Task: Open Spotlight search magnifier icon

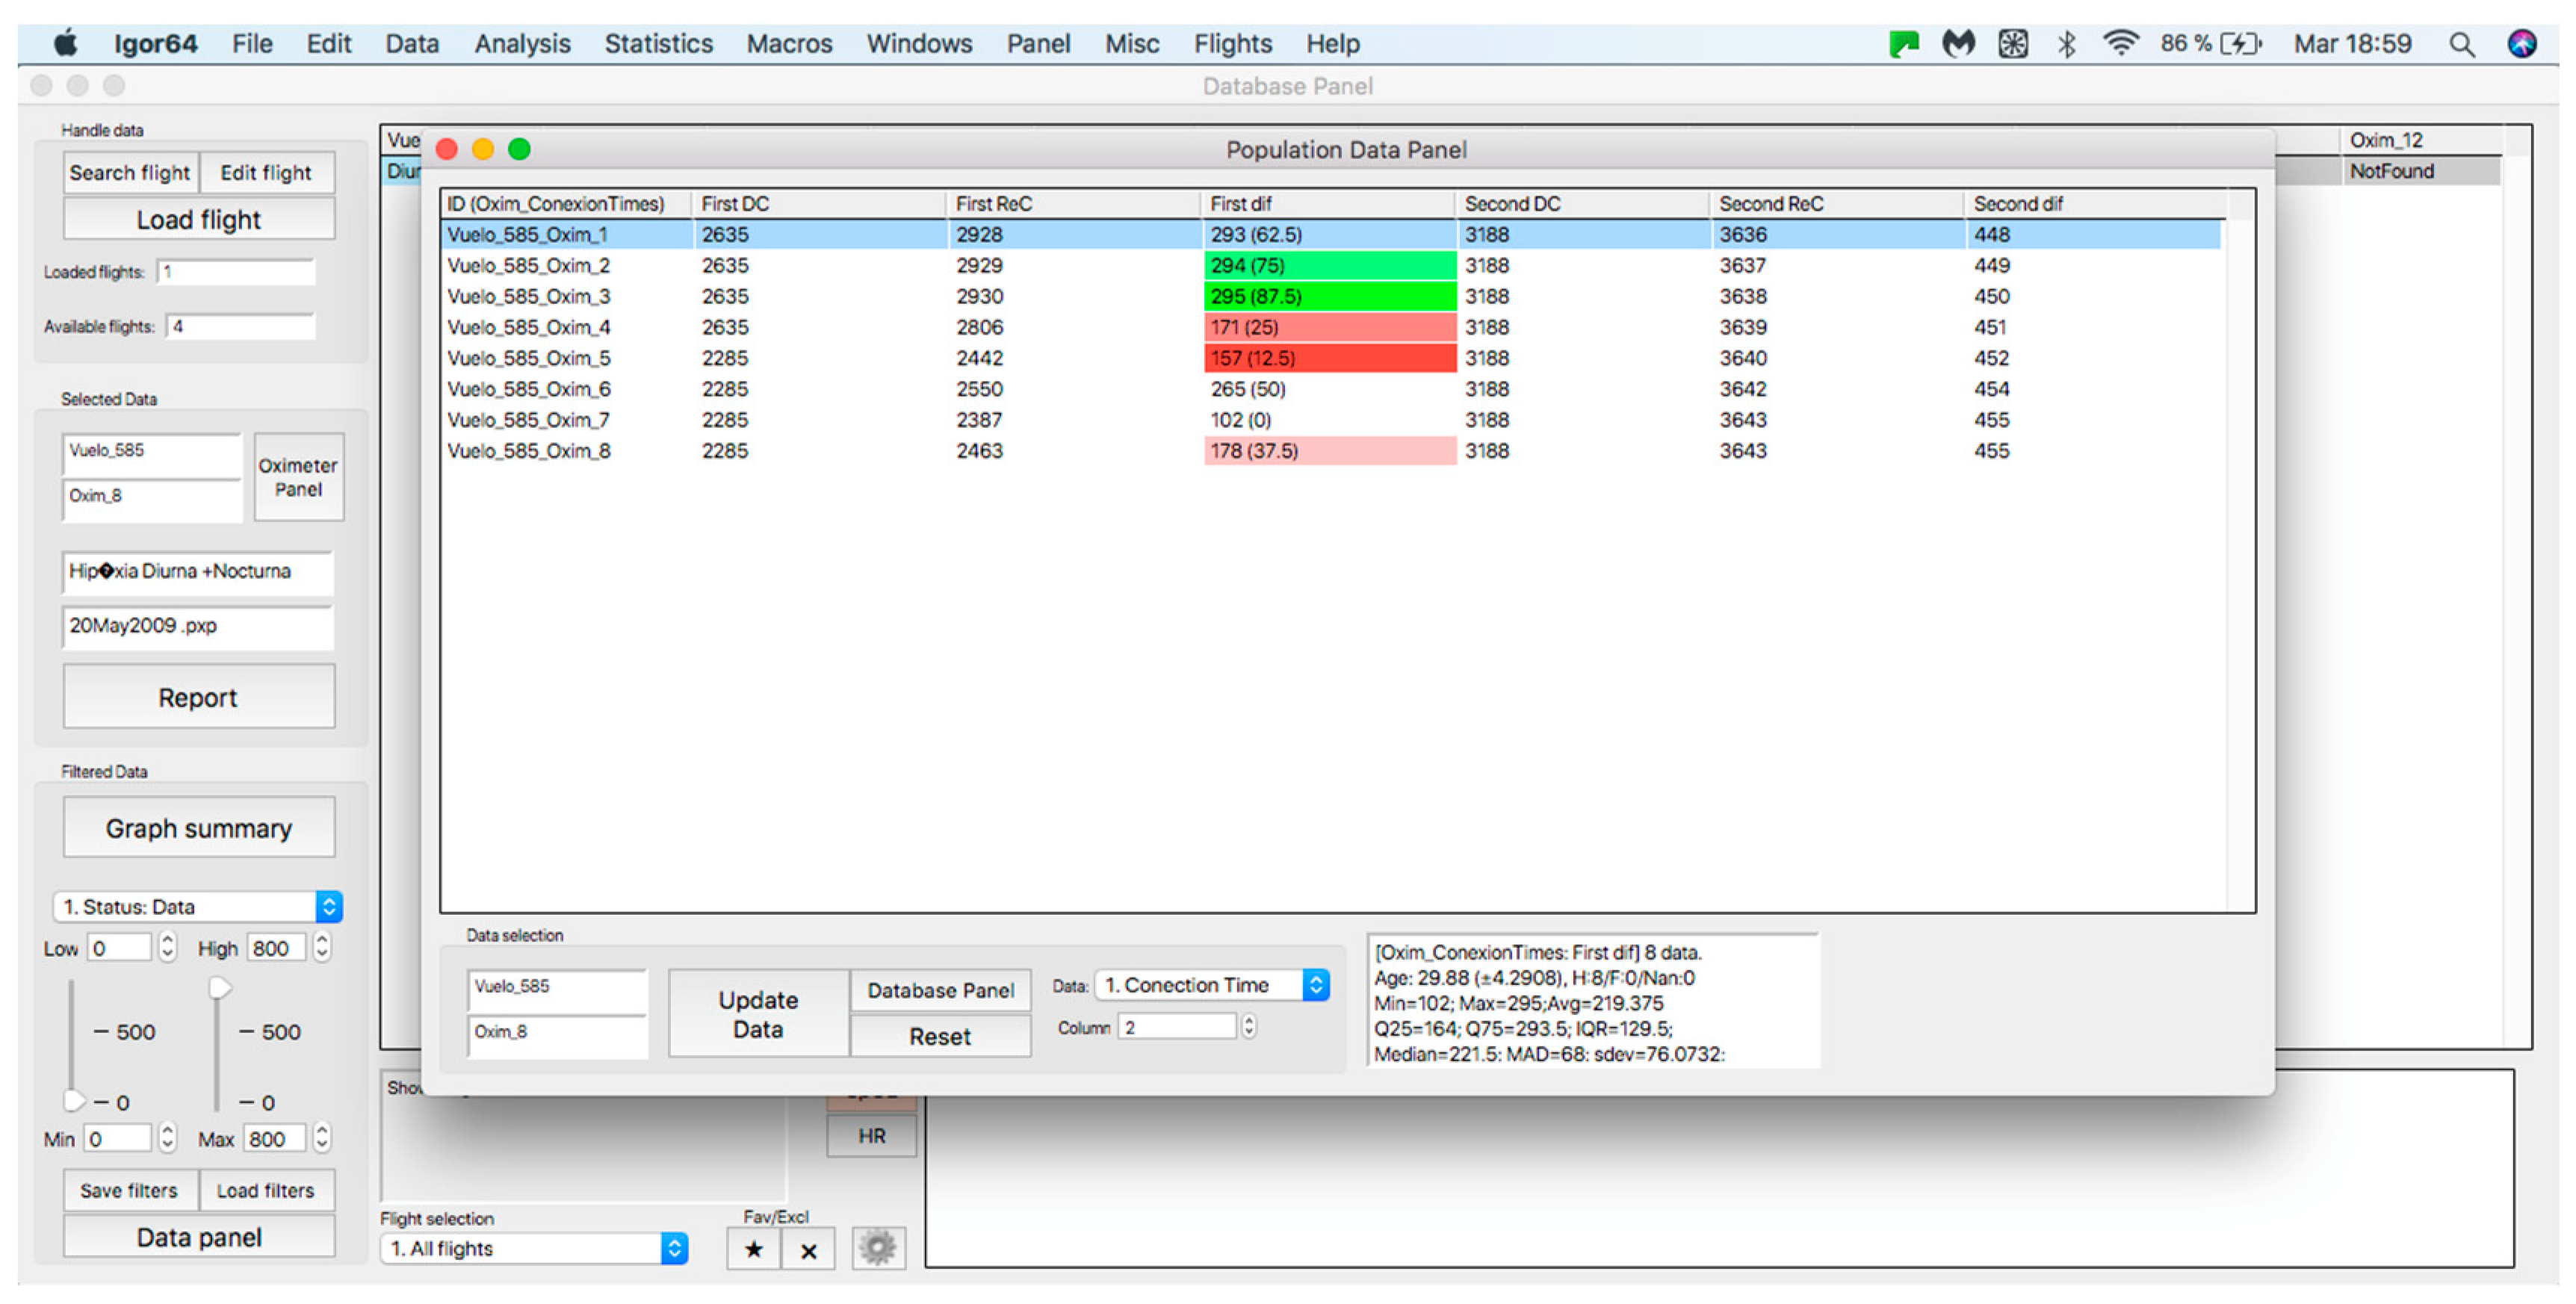Action: tap(2461, 44)
